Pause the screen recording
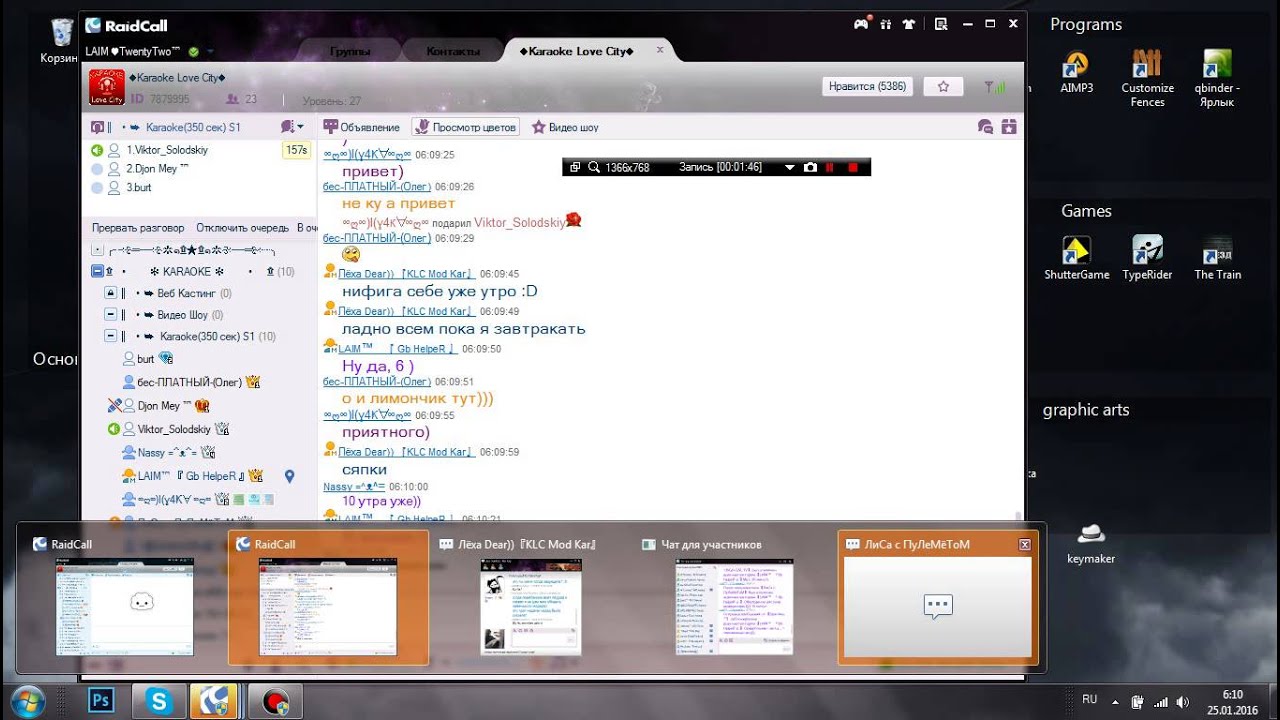The image size is (1280, 720). (830, 168)
